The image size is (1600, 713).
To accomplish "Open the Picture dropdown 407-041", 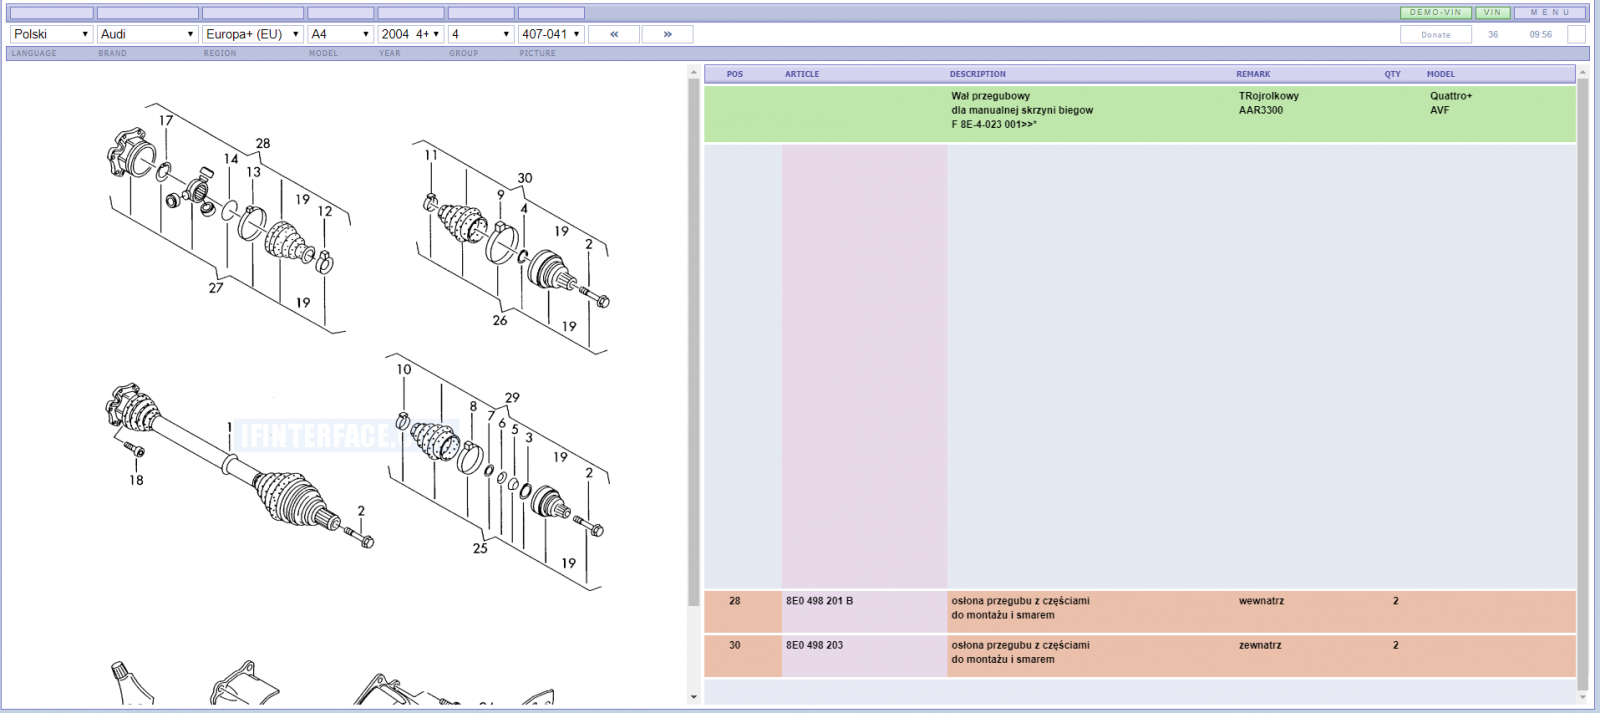I will click(x=551, y=34).
